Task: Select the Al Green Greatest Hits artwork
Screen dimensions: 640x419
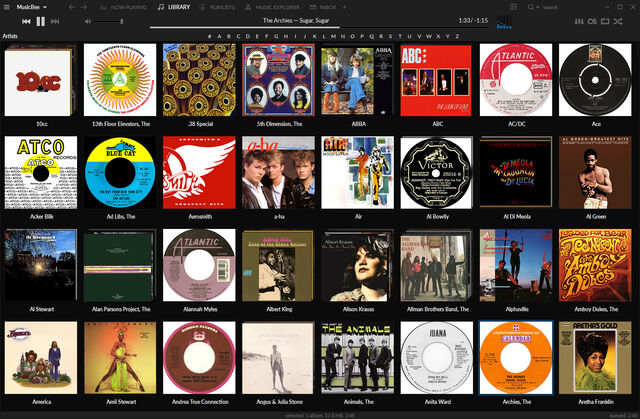Action: [x=595, y=173]
